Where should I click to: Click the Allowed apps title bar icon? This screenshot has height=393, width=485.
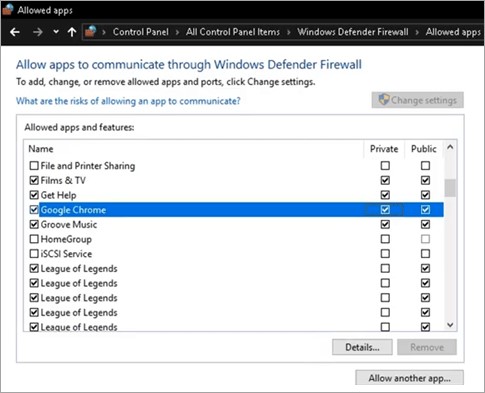pos(8,9)
